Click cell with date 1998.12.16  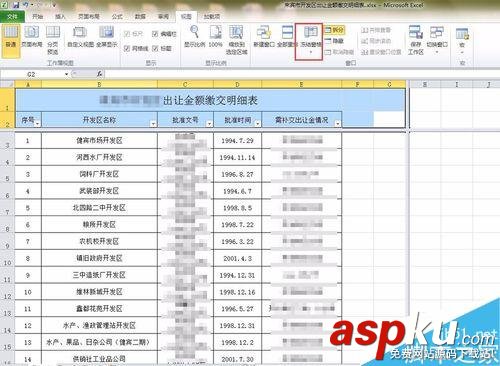[x=237, y=292]
